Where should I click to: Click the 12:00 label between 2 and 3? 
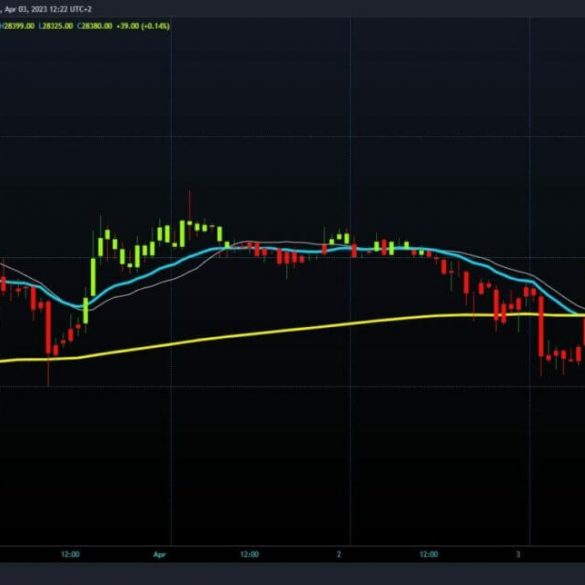tap(429, 554)
